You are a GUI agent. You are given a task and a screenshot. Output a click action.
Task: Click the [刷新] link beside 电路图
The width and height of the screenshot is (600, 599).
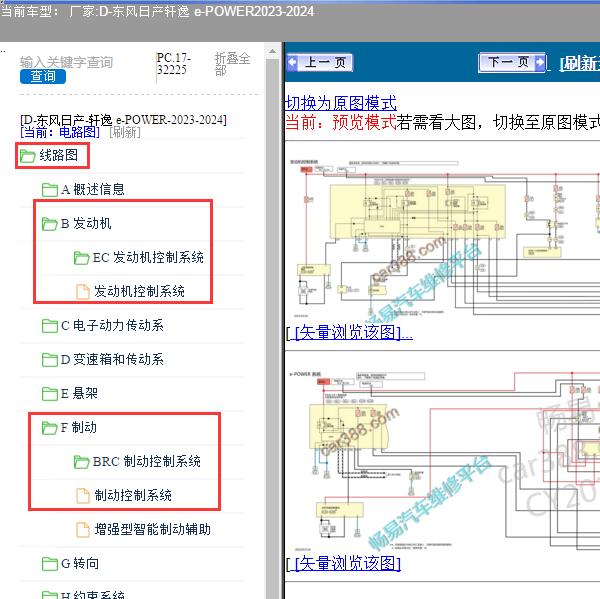[x=125, y=132]
